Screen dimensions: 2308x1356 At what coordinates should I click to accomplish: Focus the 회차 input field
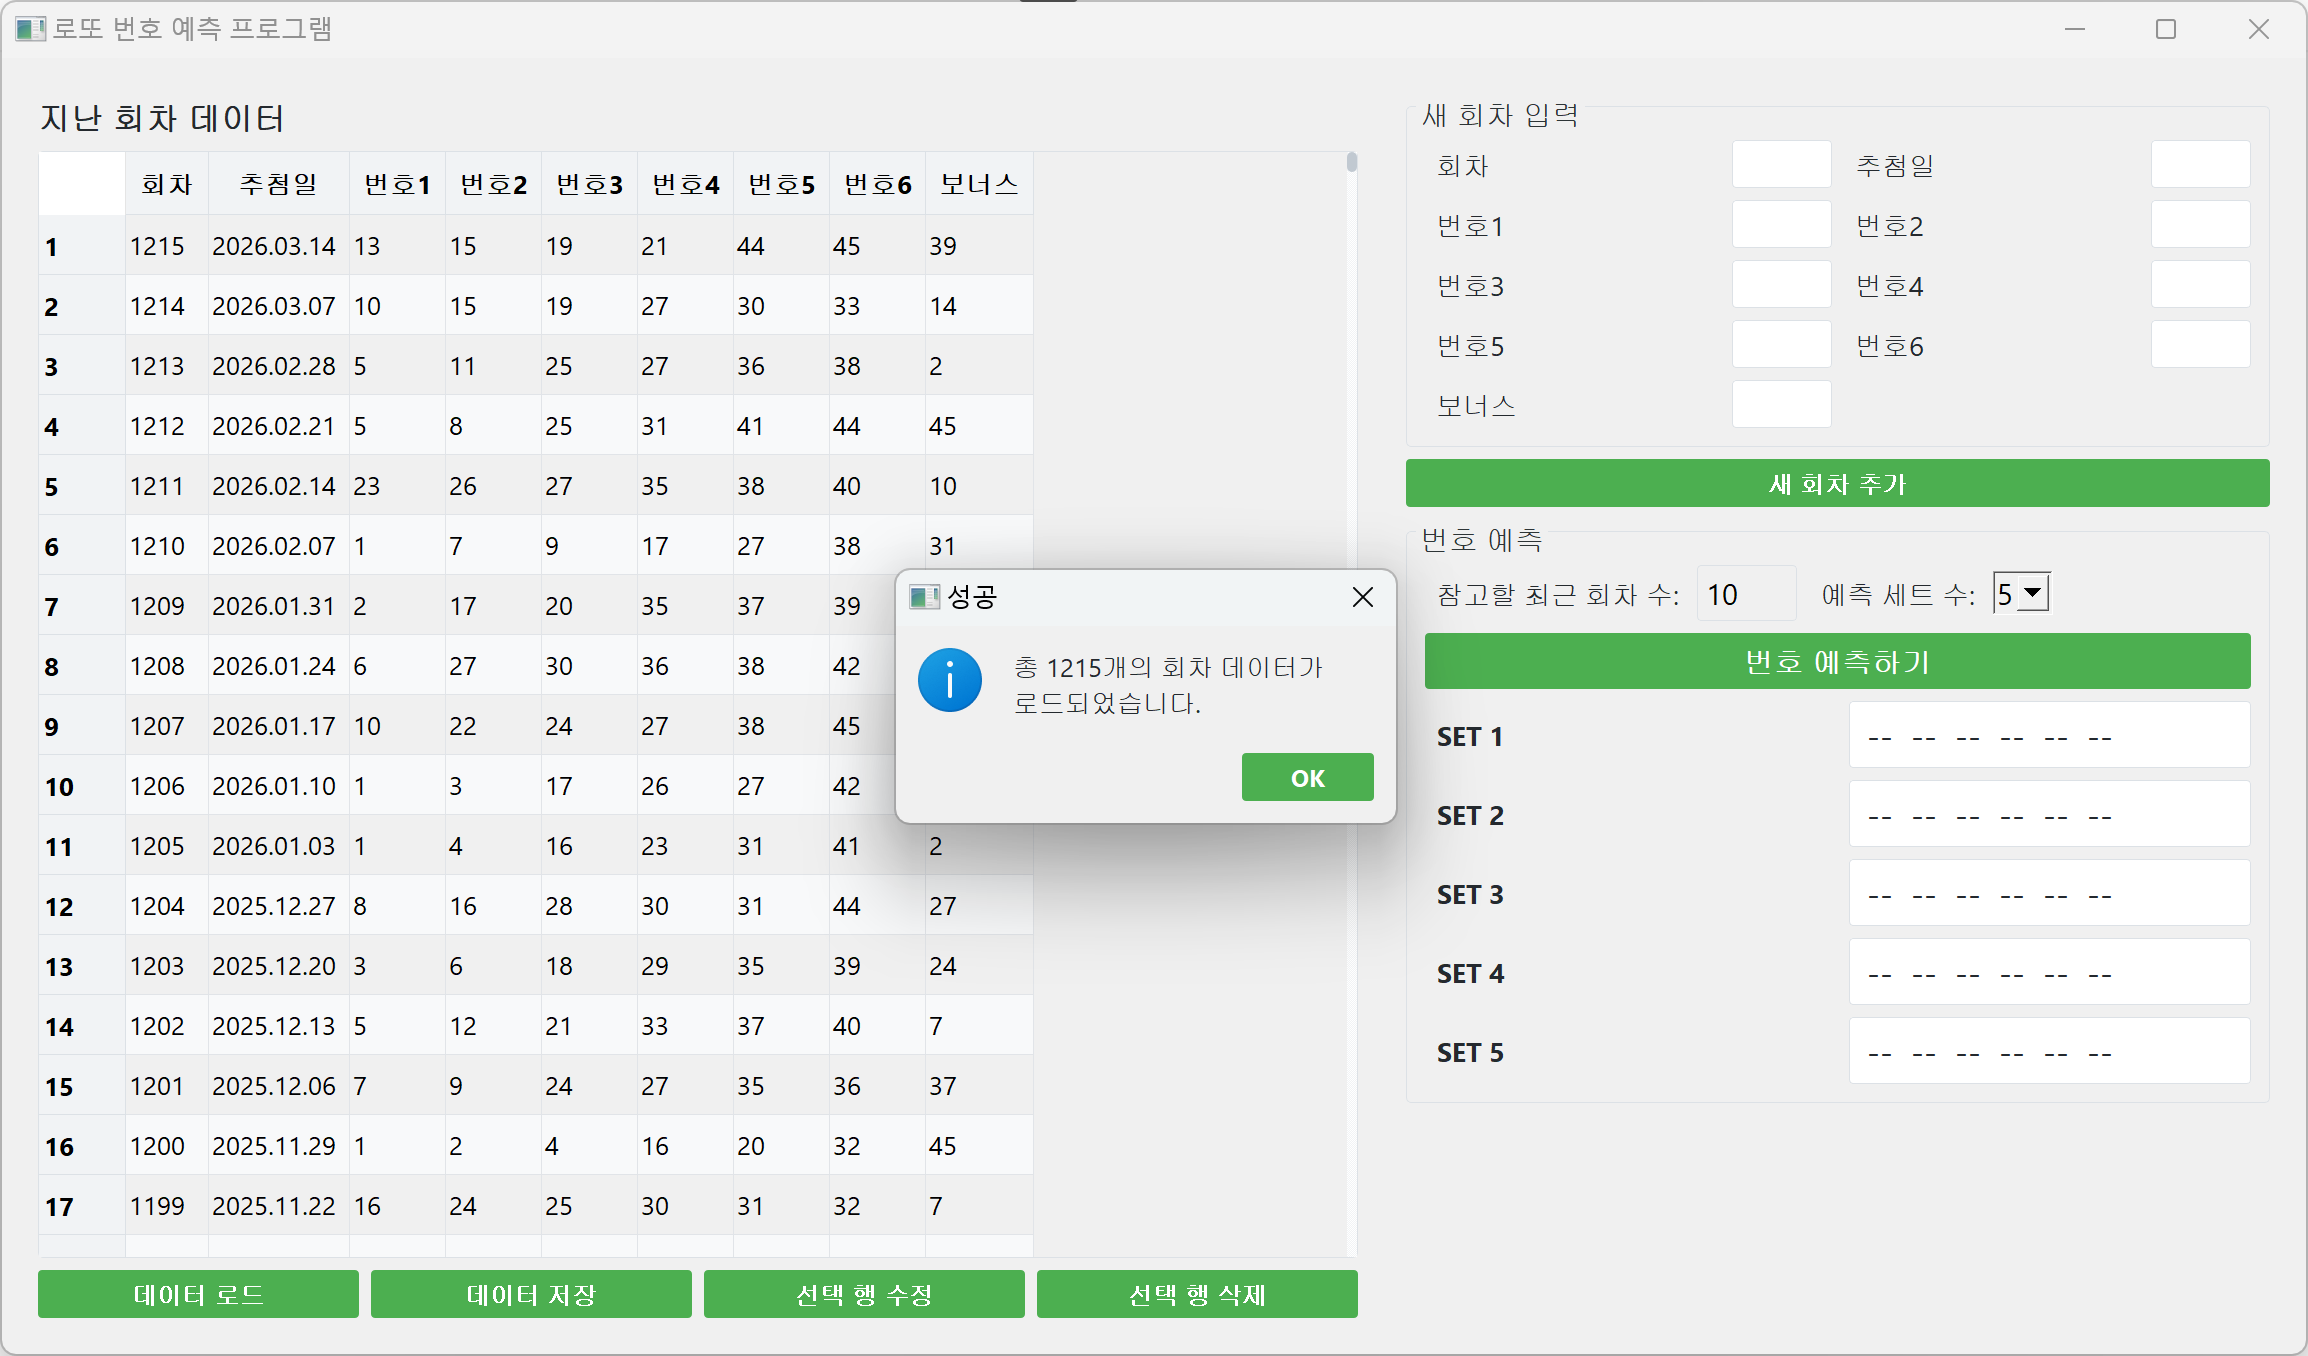click(1781, 165)
